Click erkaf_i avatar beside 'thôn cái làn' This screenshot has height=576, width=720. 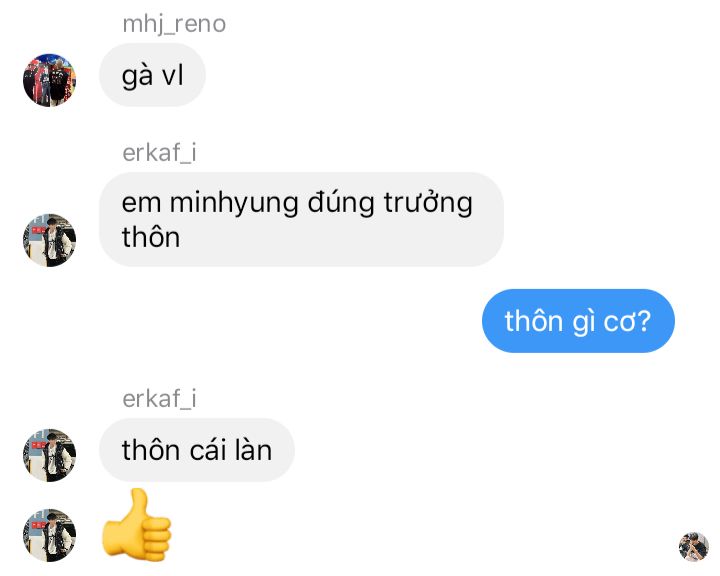coord(50,455)
